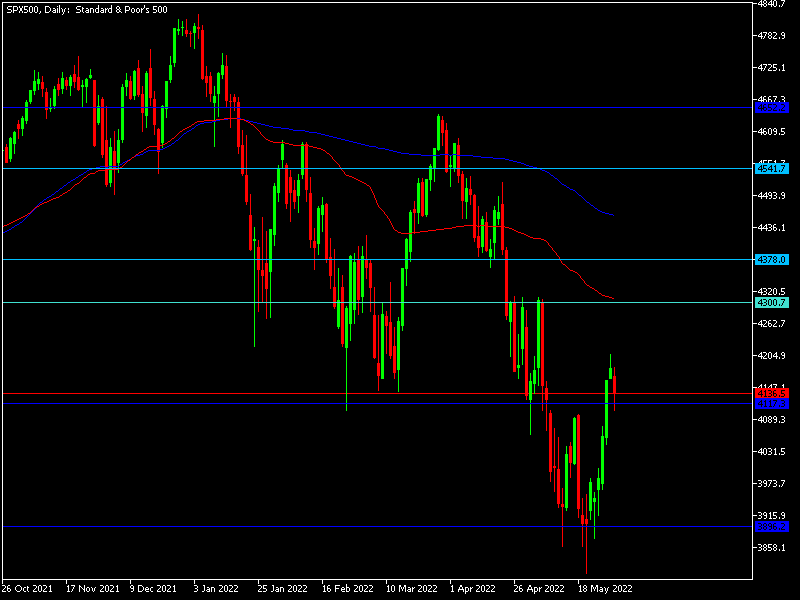Click the 4320.5 price axis label

click(771, 291)
